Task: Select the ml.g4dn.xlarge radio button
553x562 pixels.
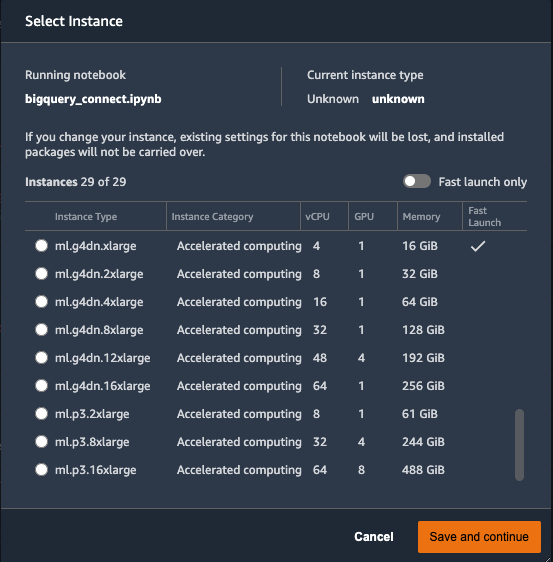Action: [42, 246]
